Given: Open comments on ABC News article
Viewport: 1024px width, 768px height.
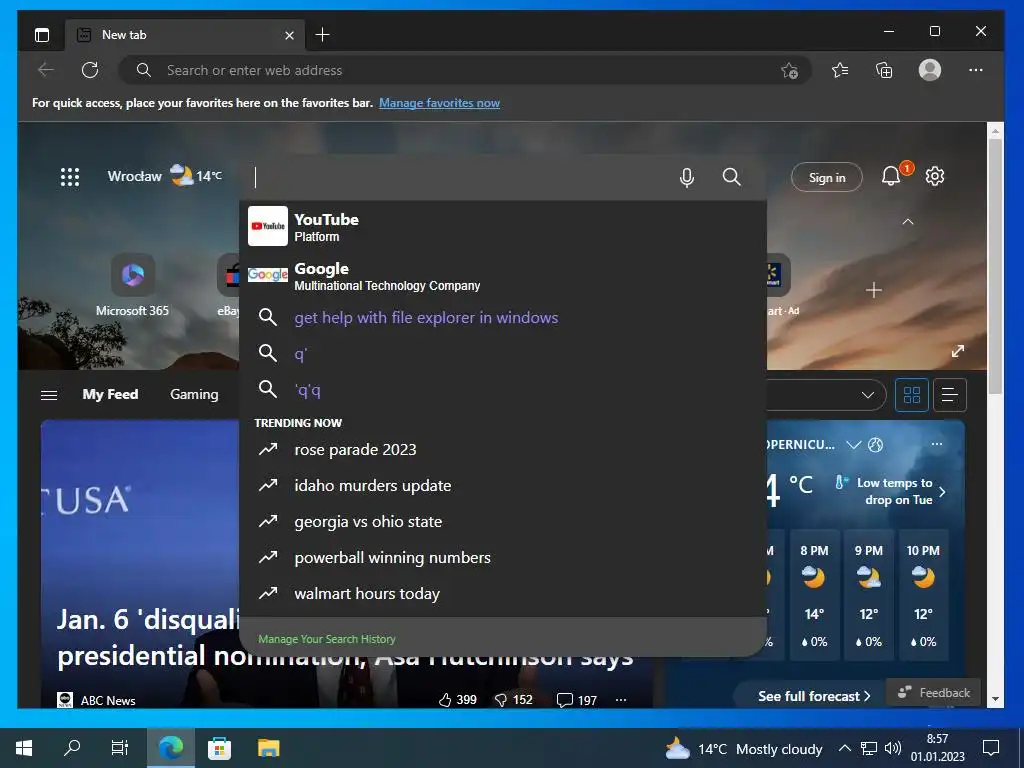Looking at the screenshot, I should [577, 700].
